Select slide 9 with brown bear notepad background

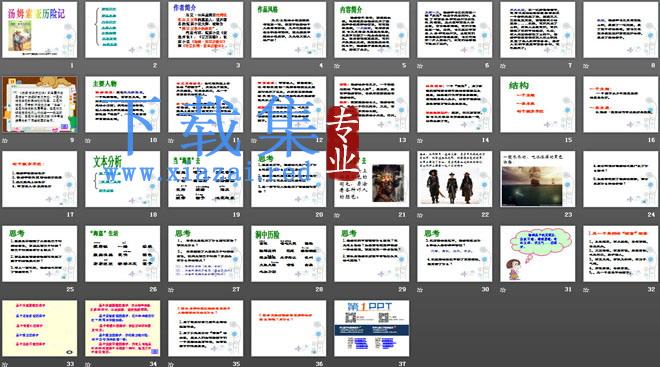(x=40, y=105)
